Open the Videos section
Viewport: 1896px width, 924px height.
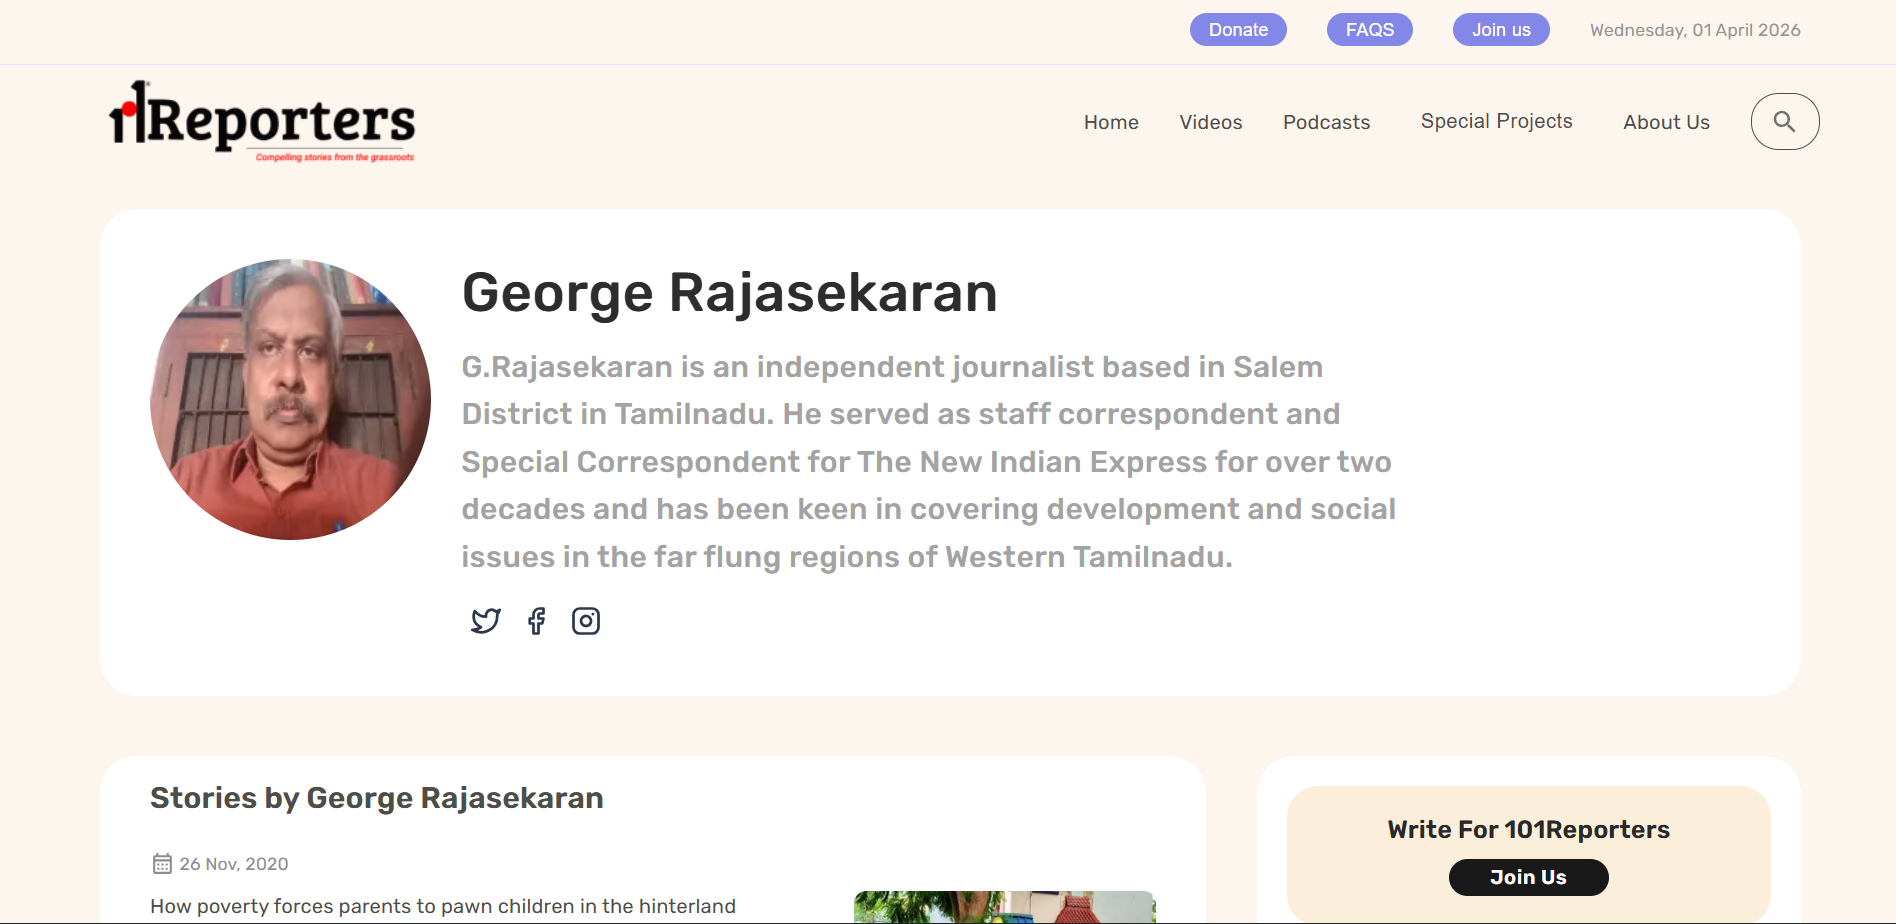point(1210,122)
